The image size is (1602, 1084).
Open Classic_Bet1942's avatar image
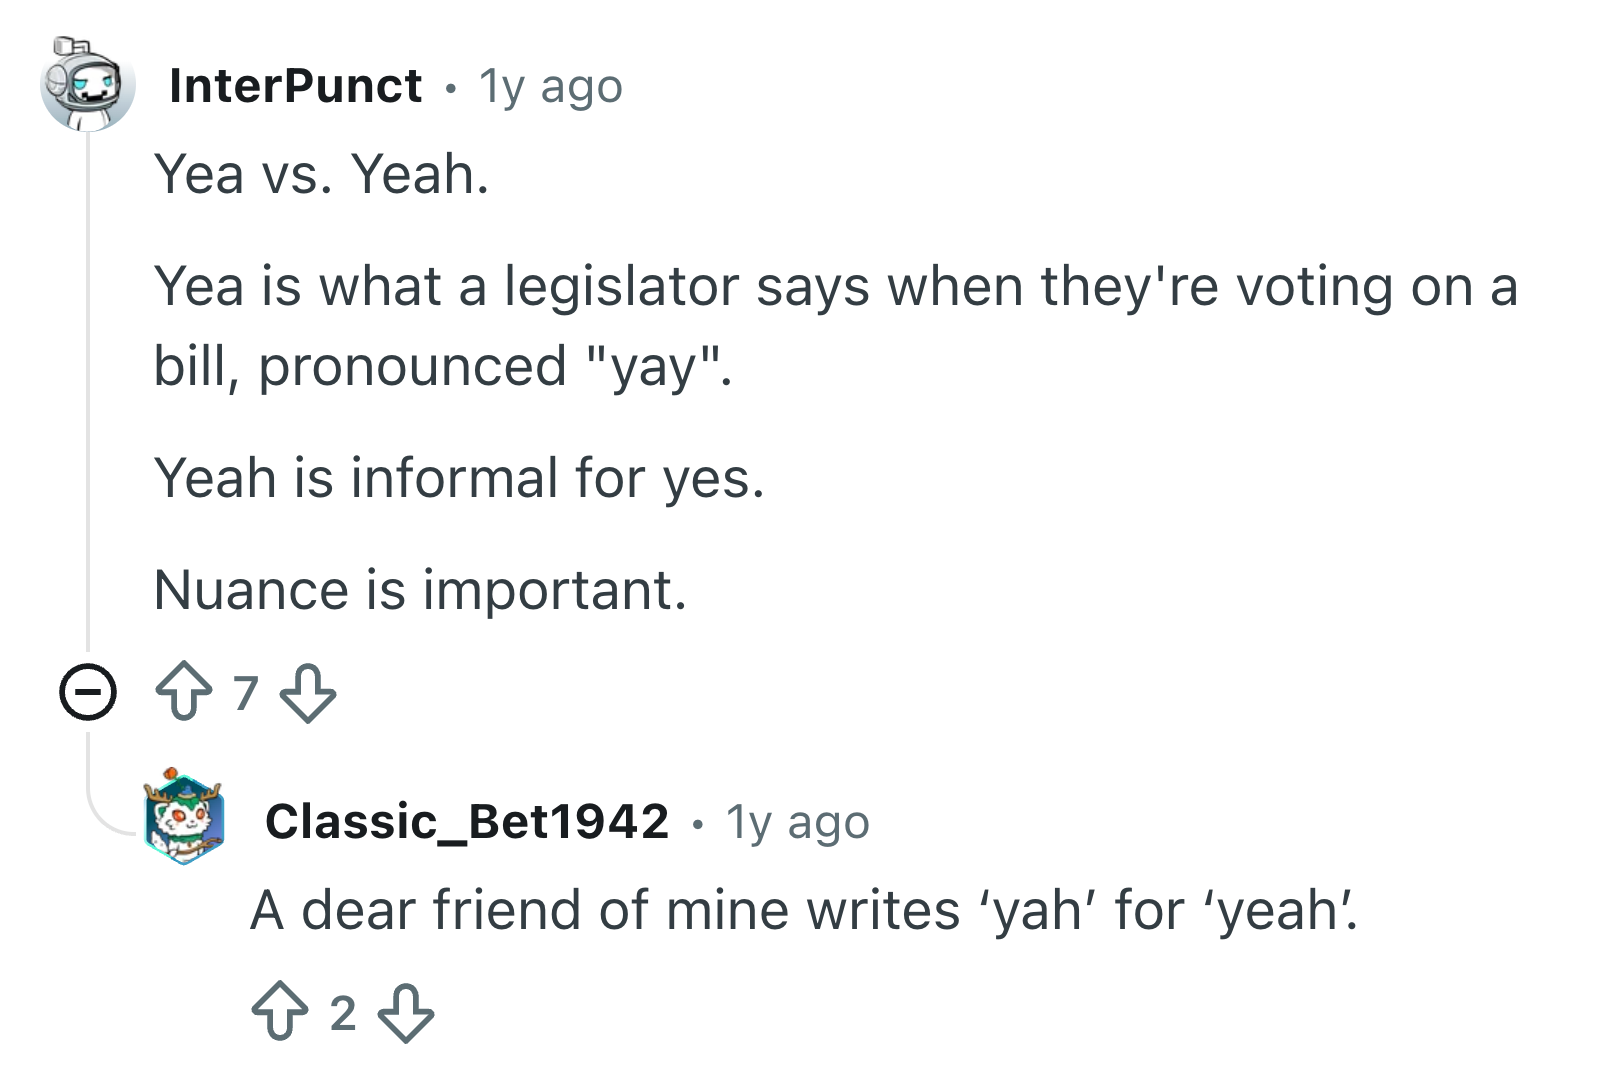click(x=183, y=817)
